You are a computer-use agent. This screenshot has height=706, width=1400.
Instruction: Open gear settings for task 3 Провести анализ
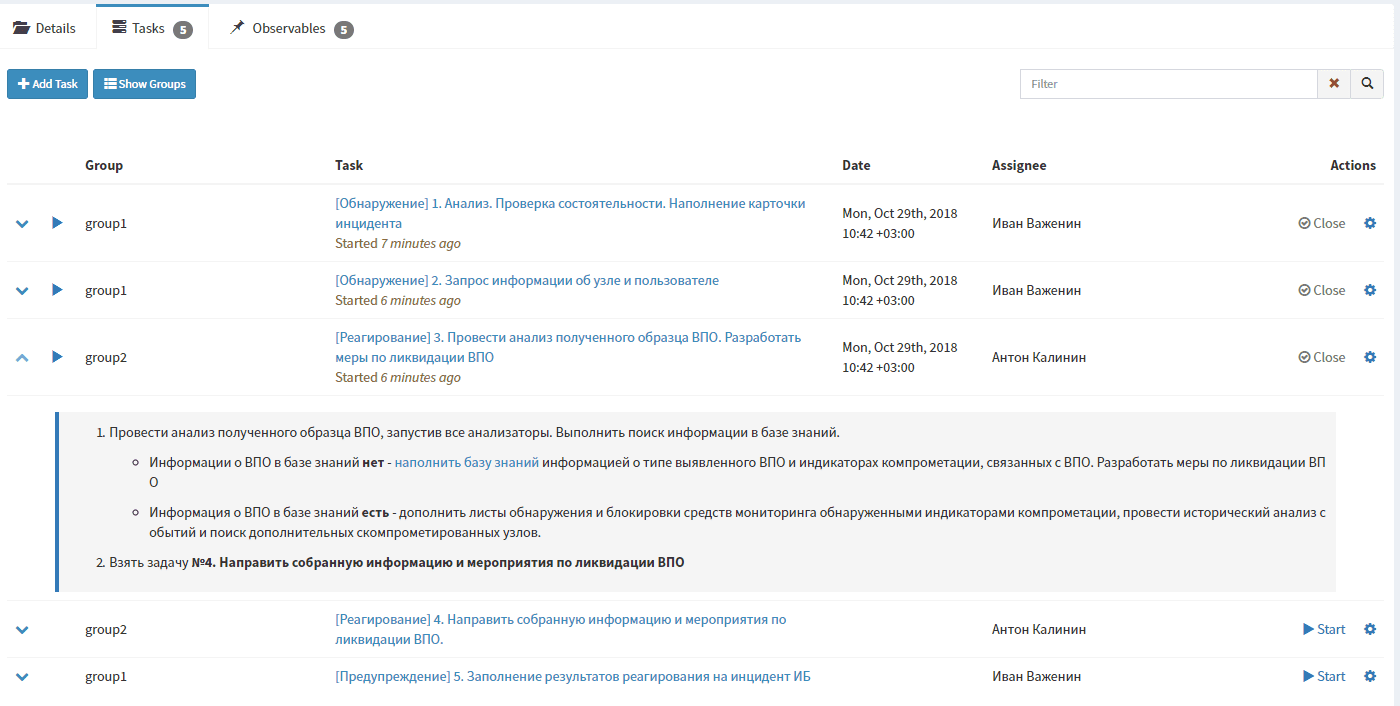pos(1370,357)
